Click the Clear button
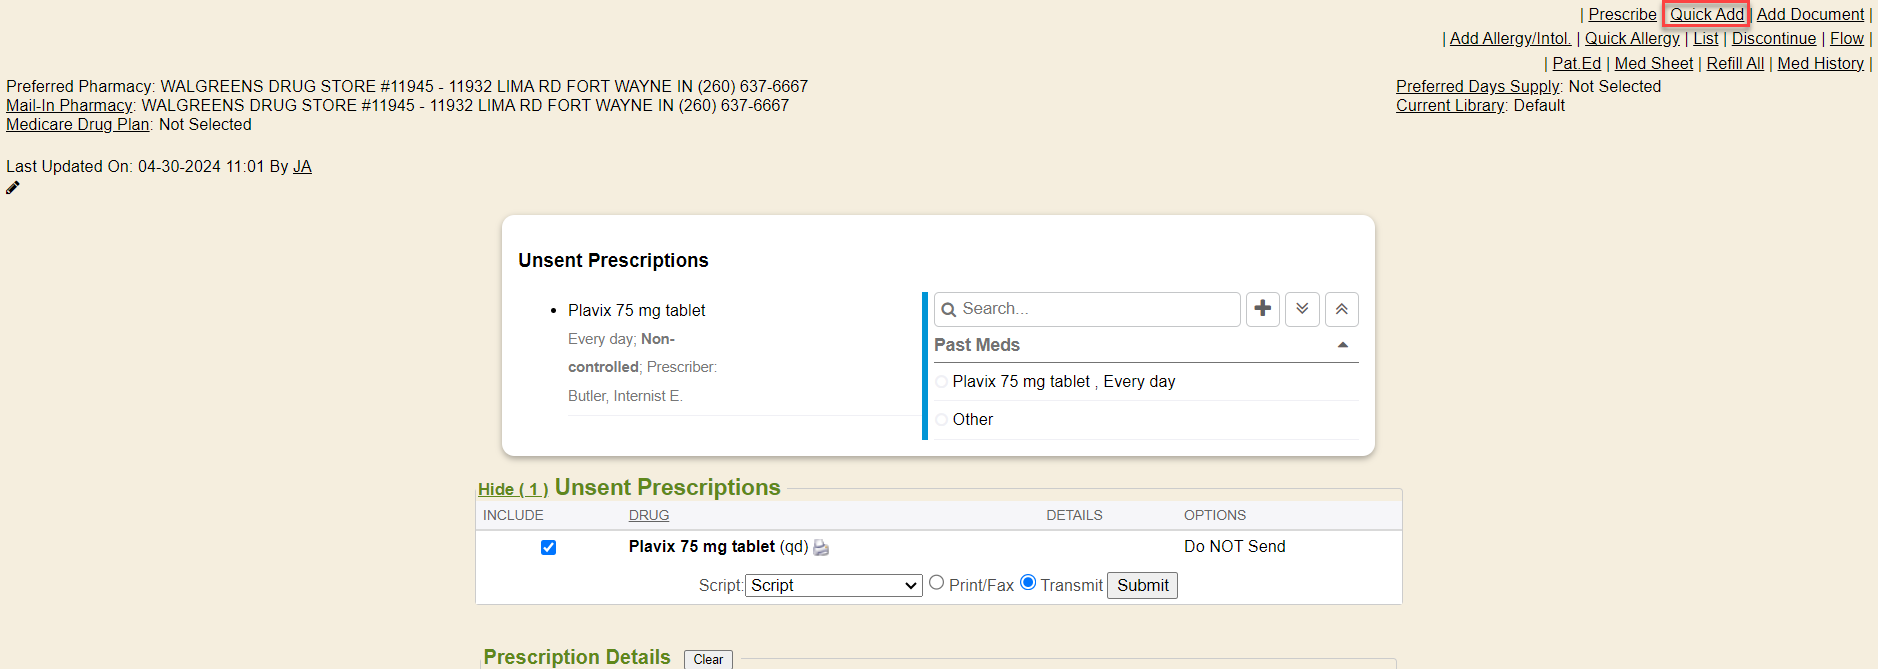Viewport: 1878px width, 669px height. (708, 659)
